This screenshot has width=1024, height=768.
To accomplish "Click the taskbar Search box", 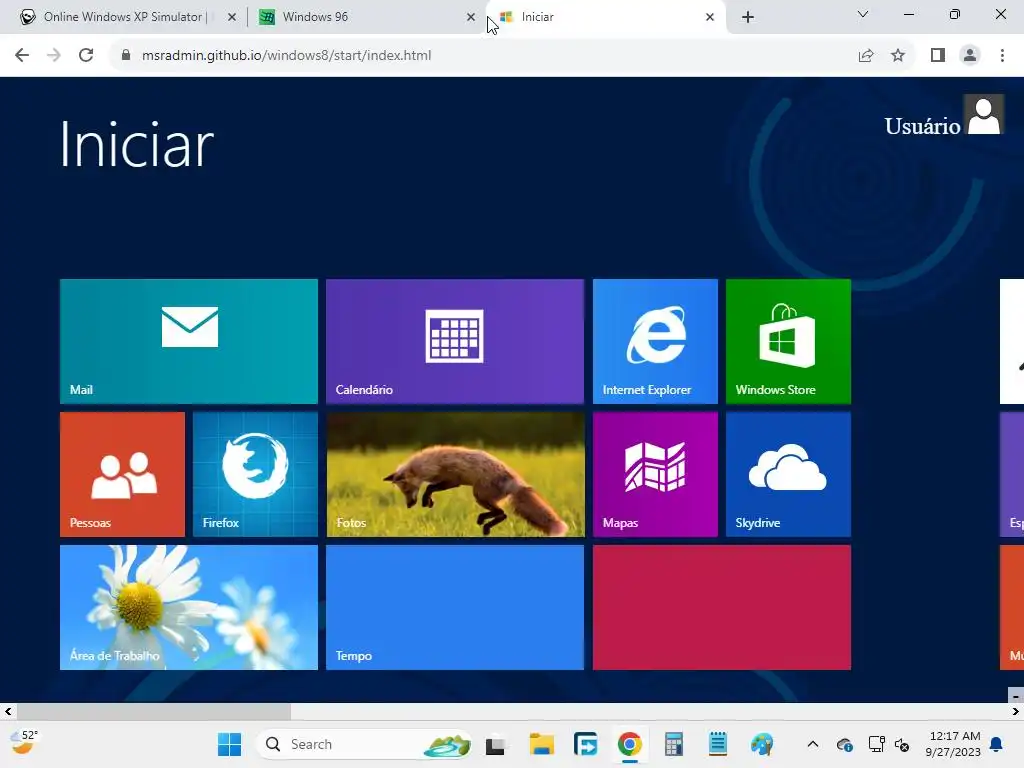I will point(364,744).
